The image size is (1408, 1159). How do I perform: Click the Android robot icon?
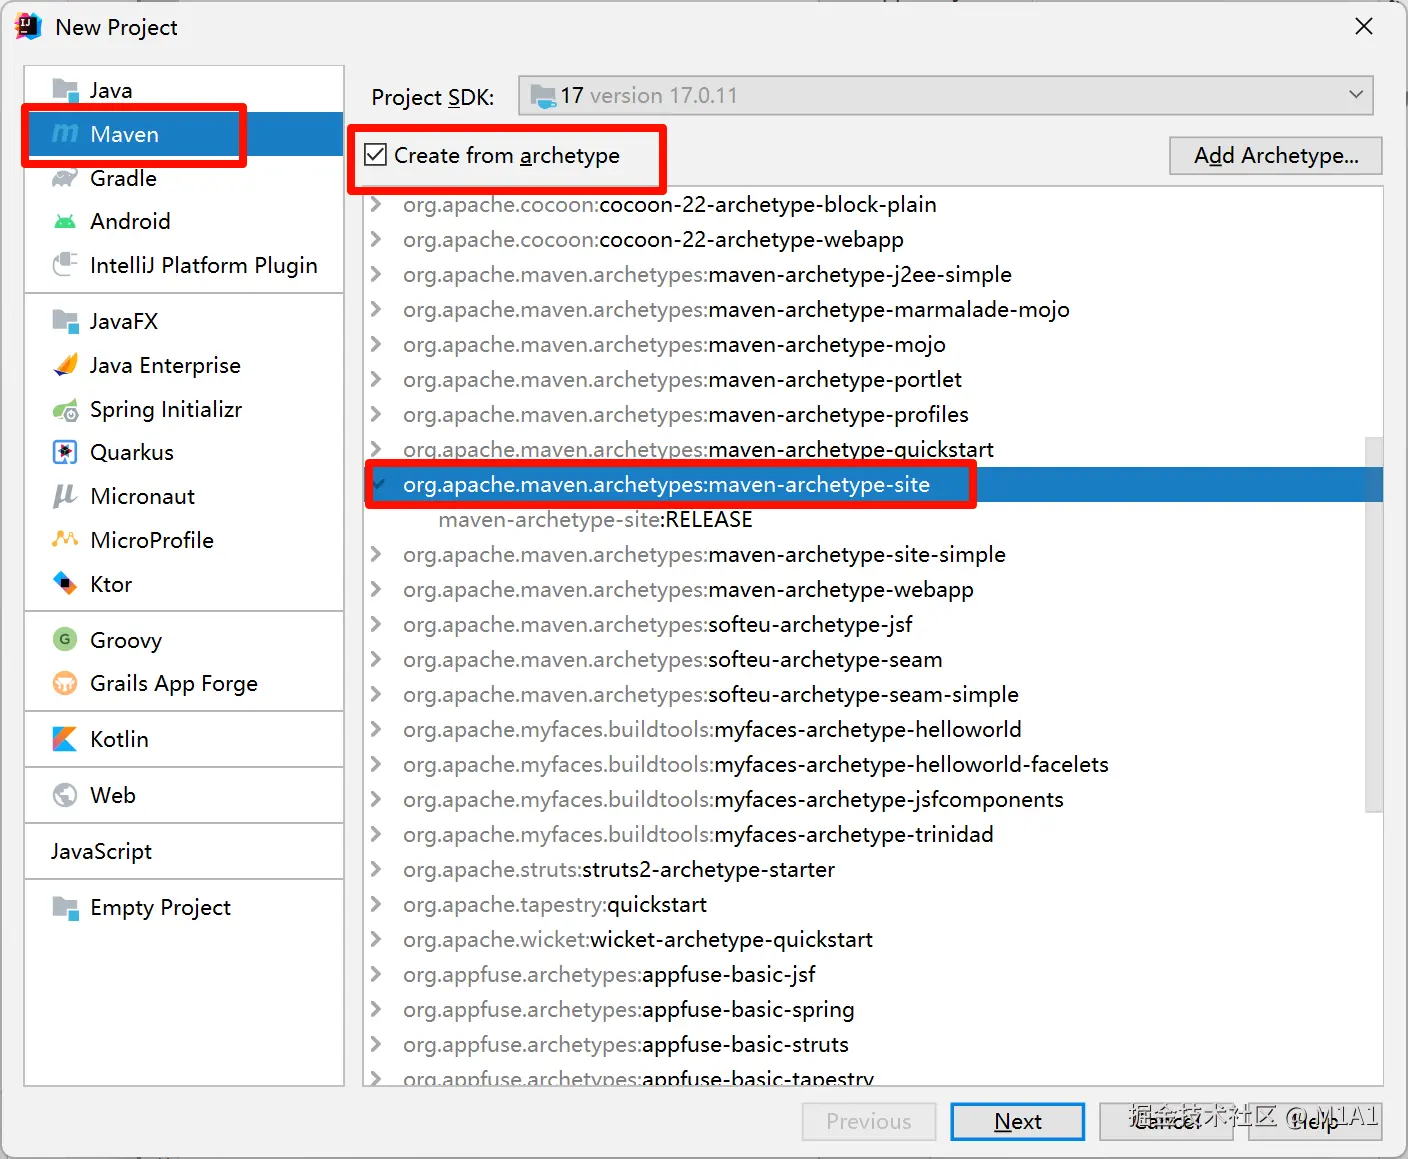coord(65,221)
